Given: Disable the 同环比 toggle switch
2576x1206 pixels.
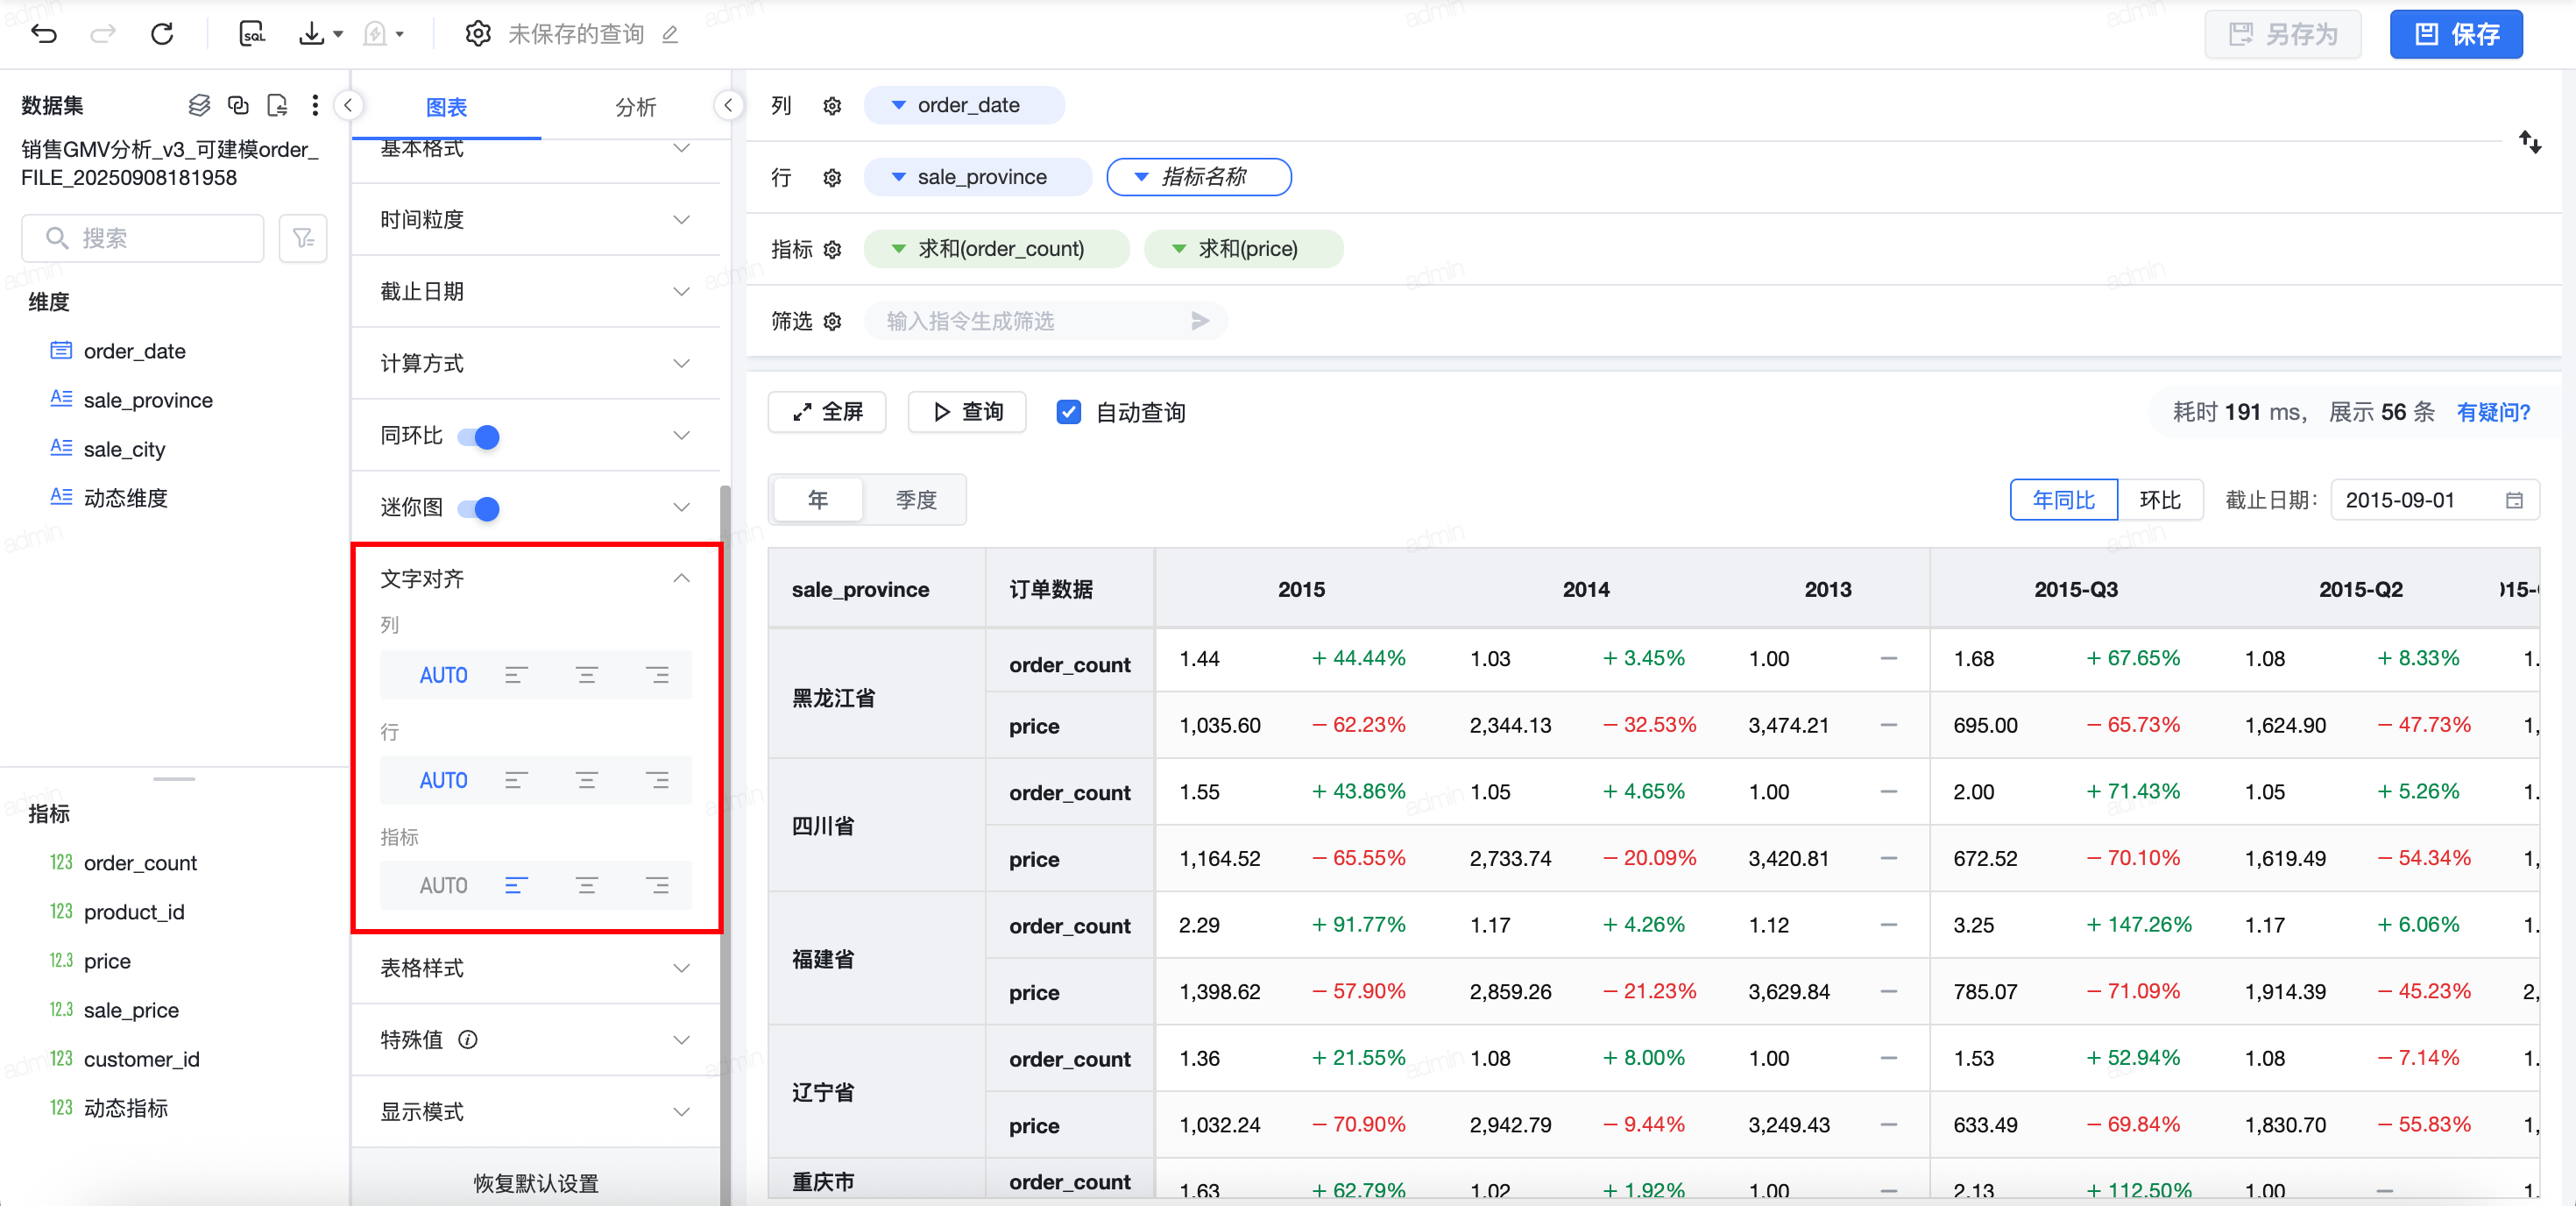Looking at the screenshot, I should [x=479, y=436].
